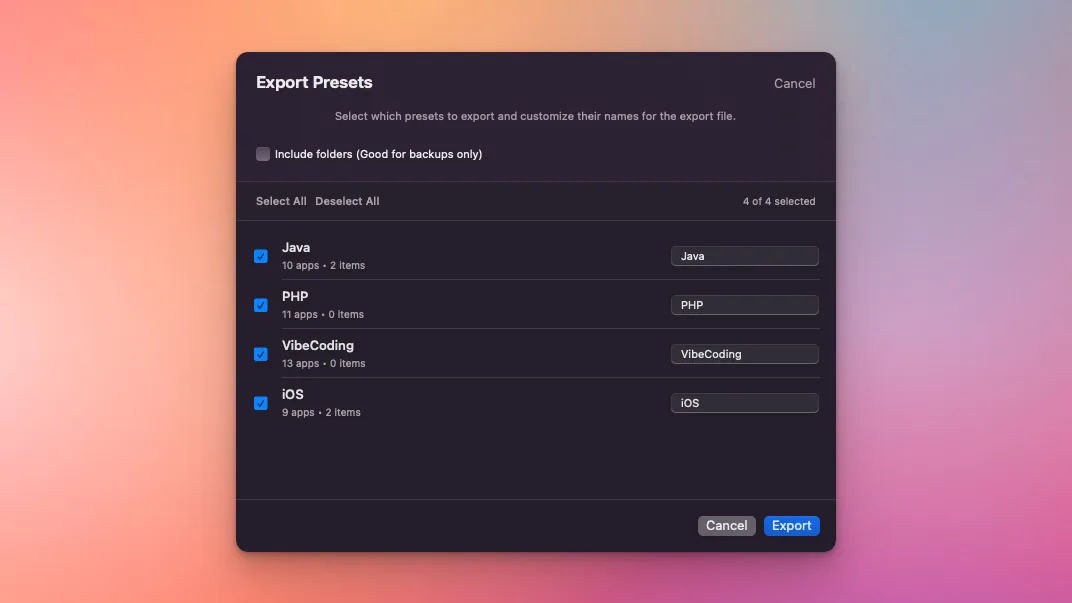Click the iOS preset name label
This screenshot has height=603, width=1072.
pos(293,394)
